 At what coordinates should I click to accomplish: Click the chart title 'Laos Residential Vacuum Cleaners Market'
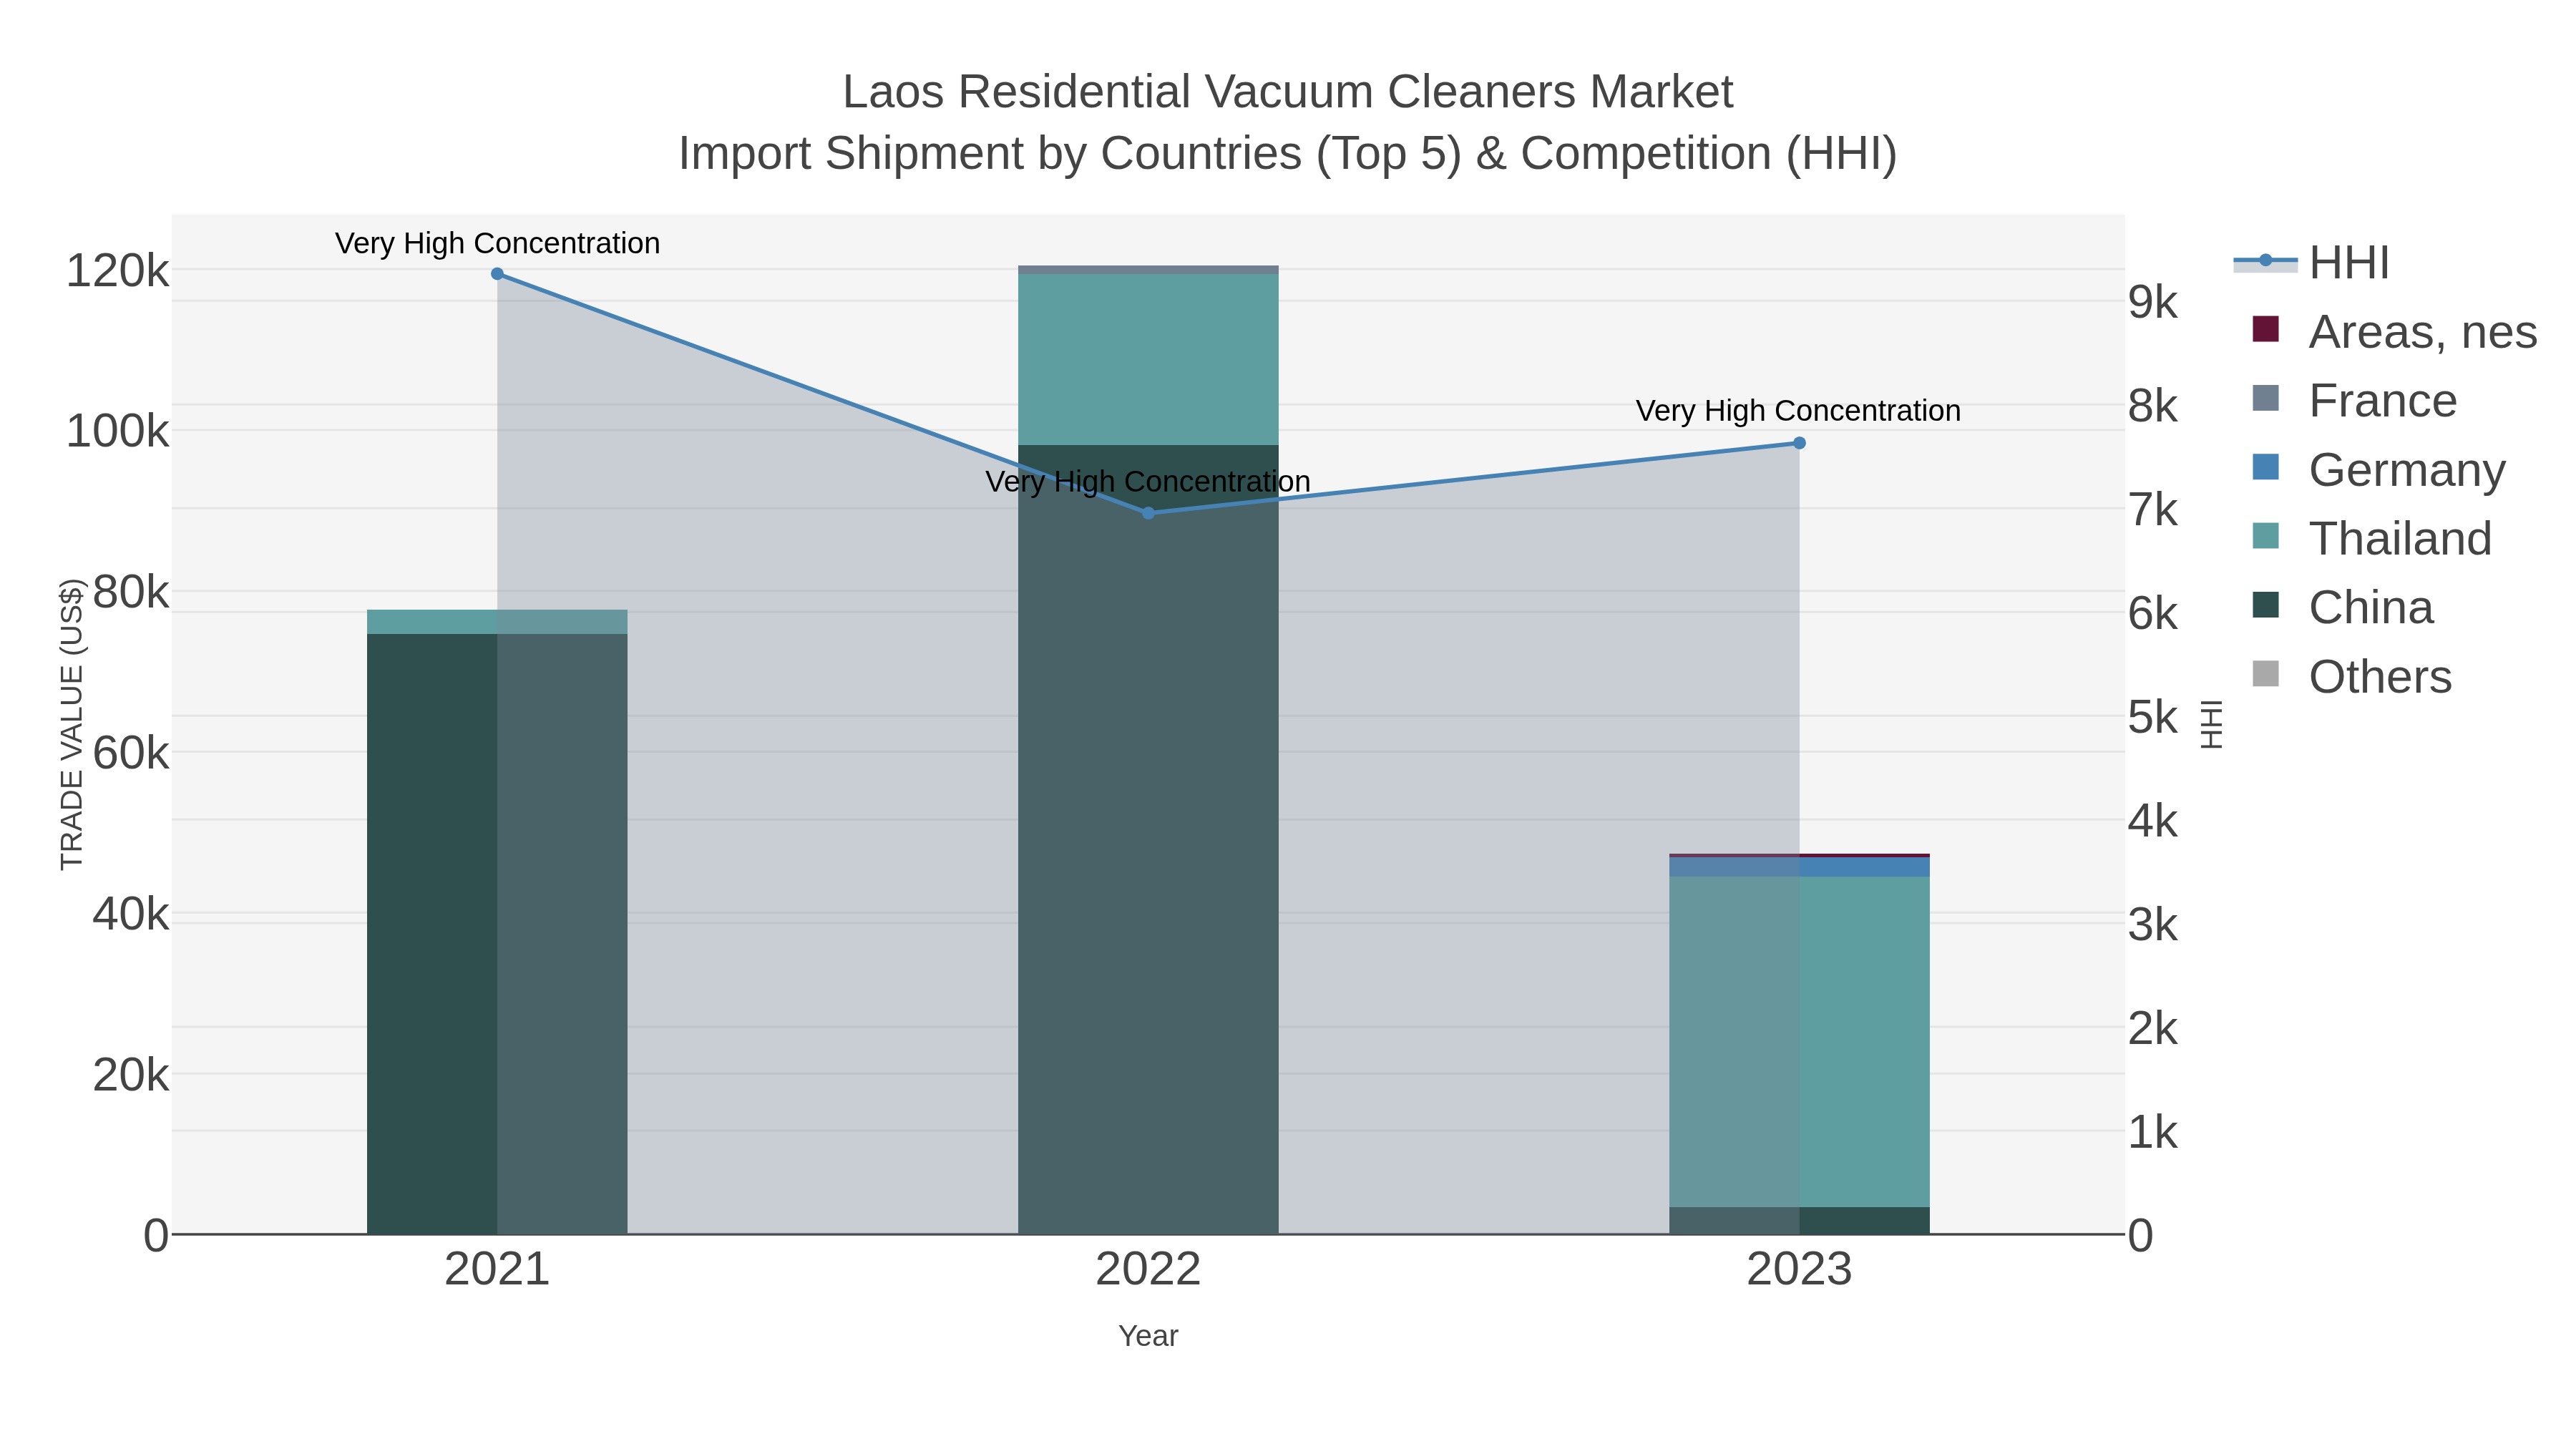pyautogui.click(x=1288, y=92)
